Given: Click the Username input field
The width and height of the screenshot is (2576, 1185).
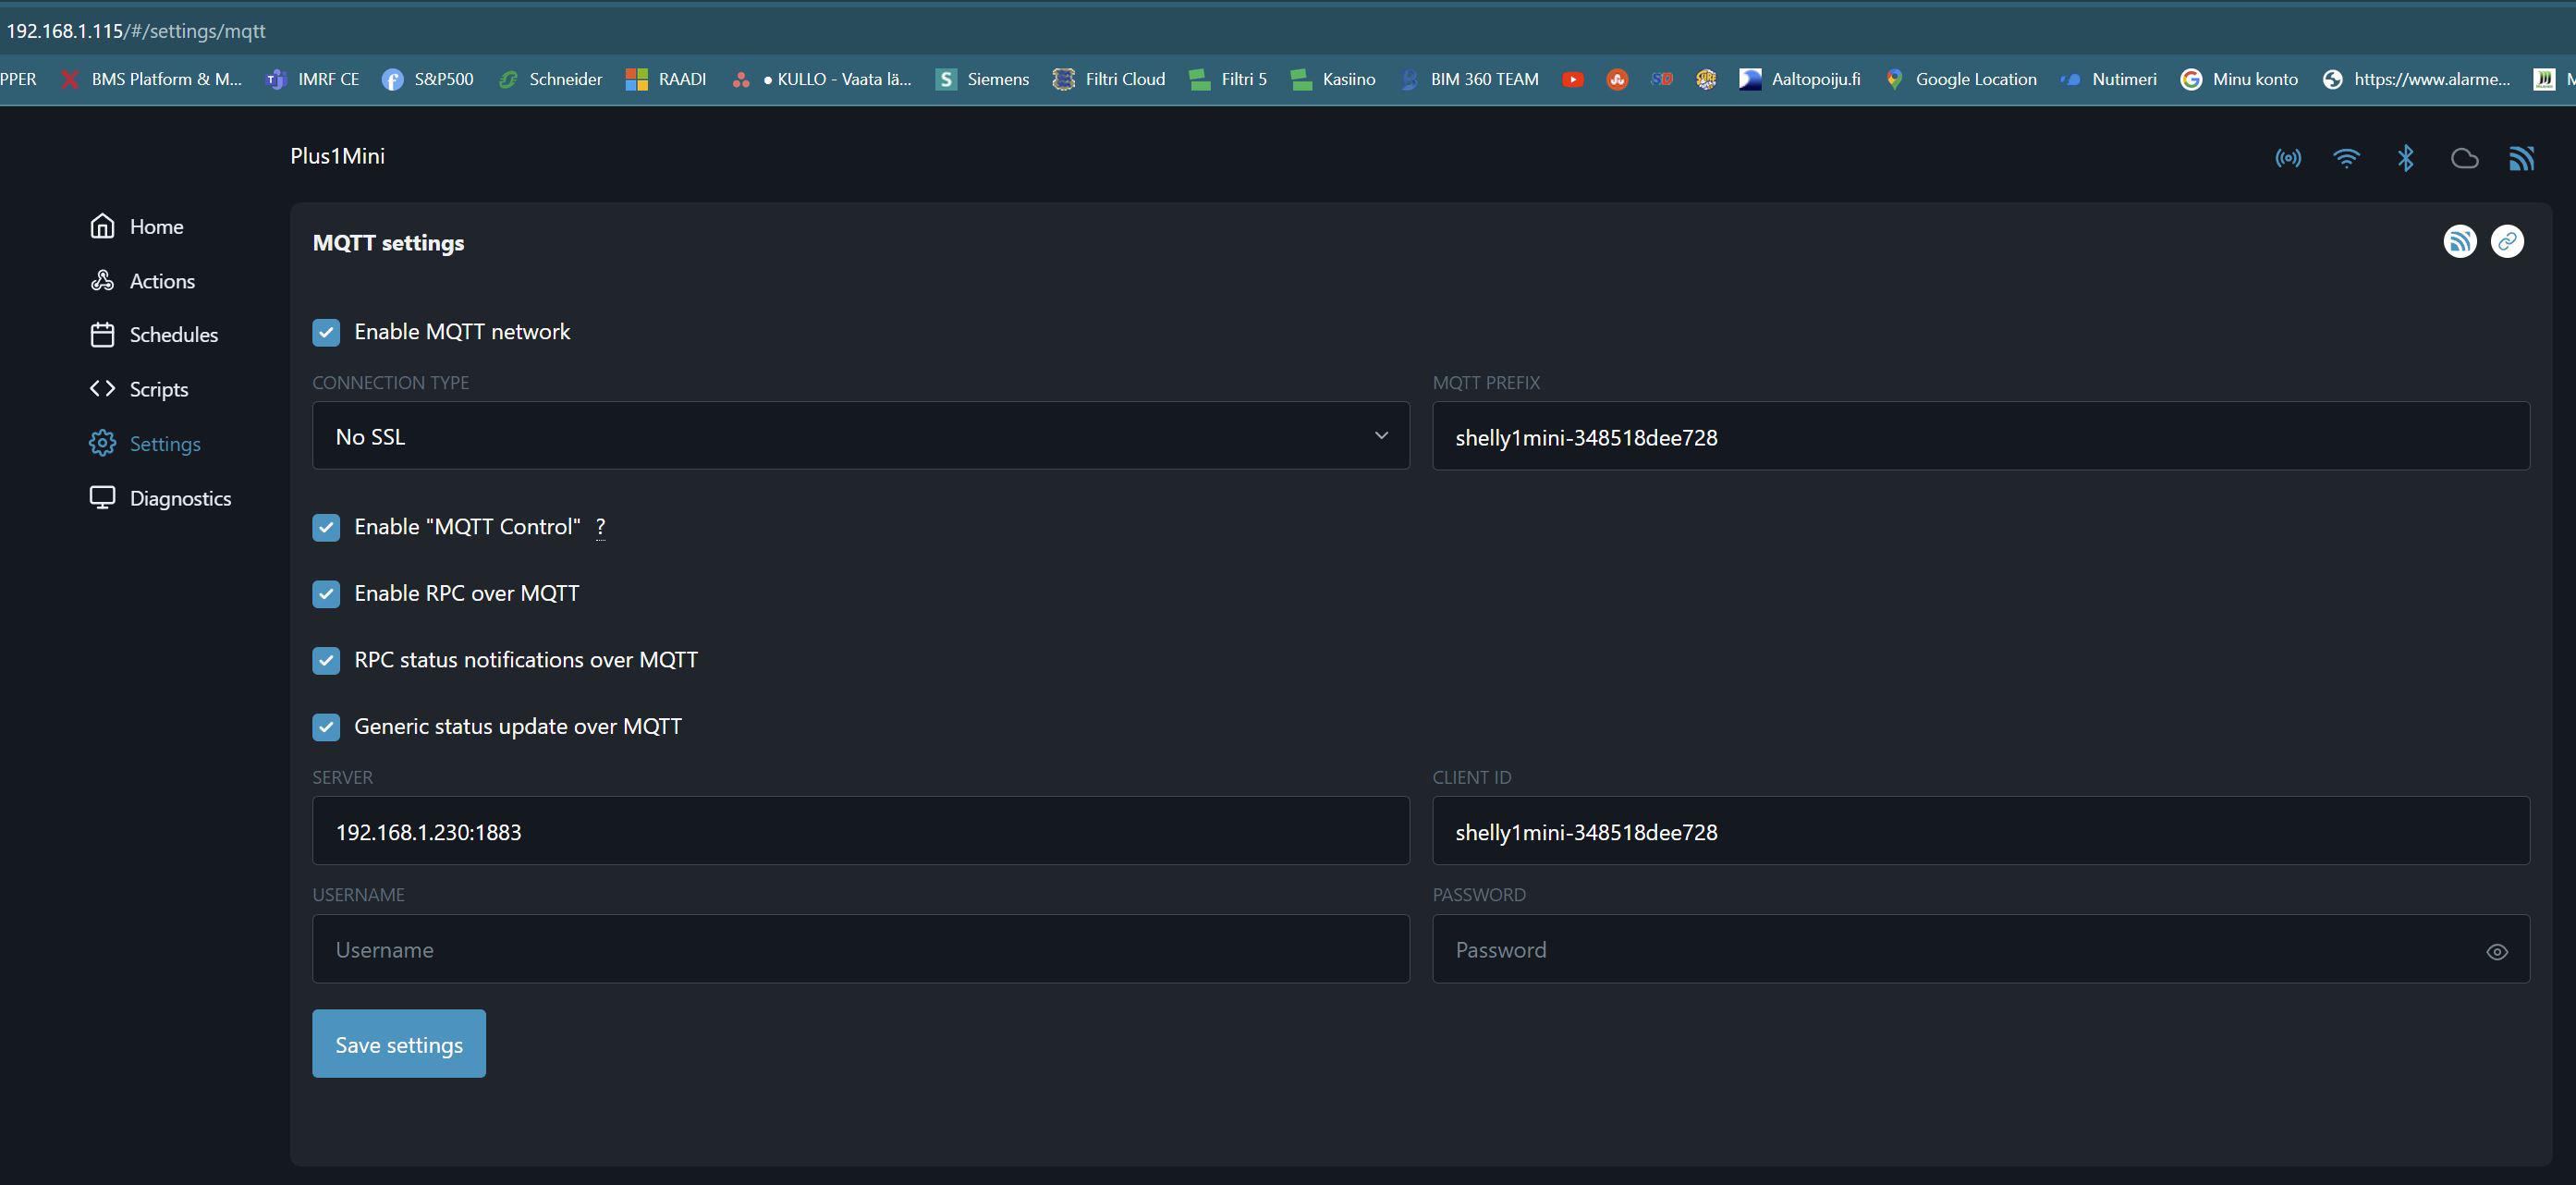Looking at the screenshot, I should click(x=860, y=949).
